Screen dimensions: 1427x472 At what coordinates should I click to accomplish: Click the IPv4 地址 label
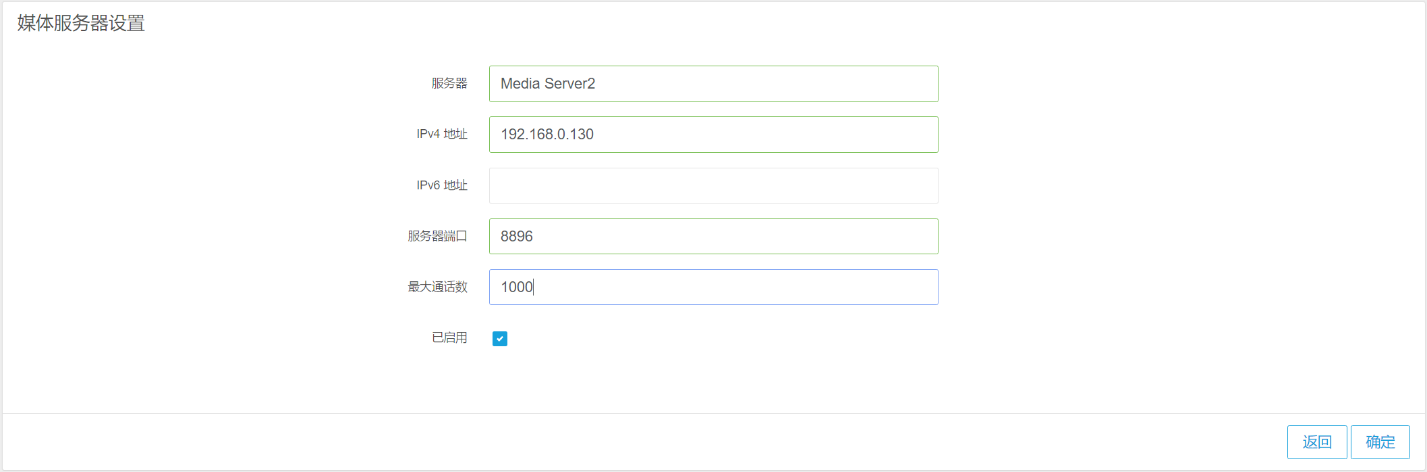[442, 134]
